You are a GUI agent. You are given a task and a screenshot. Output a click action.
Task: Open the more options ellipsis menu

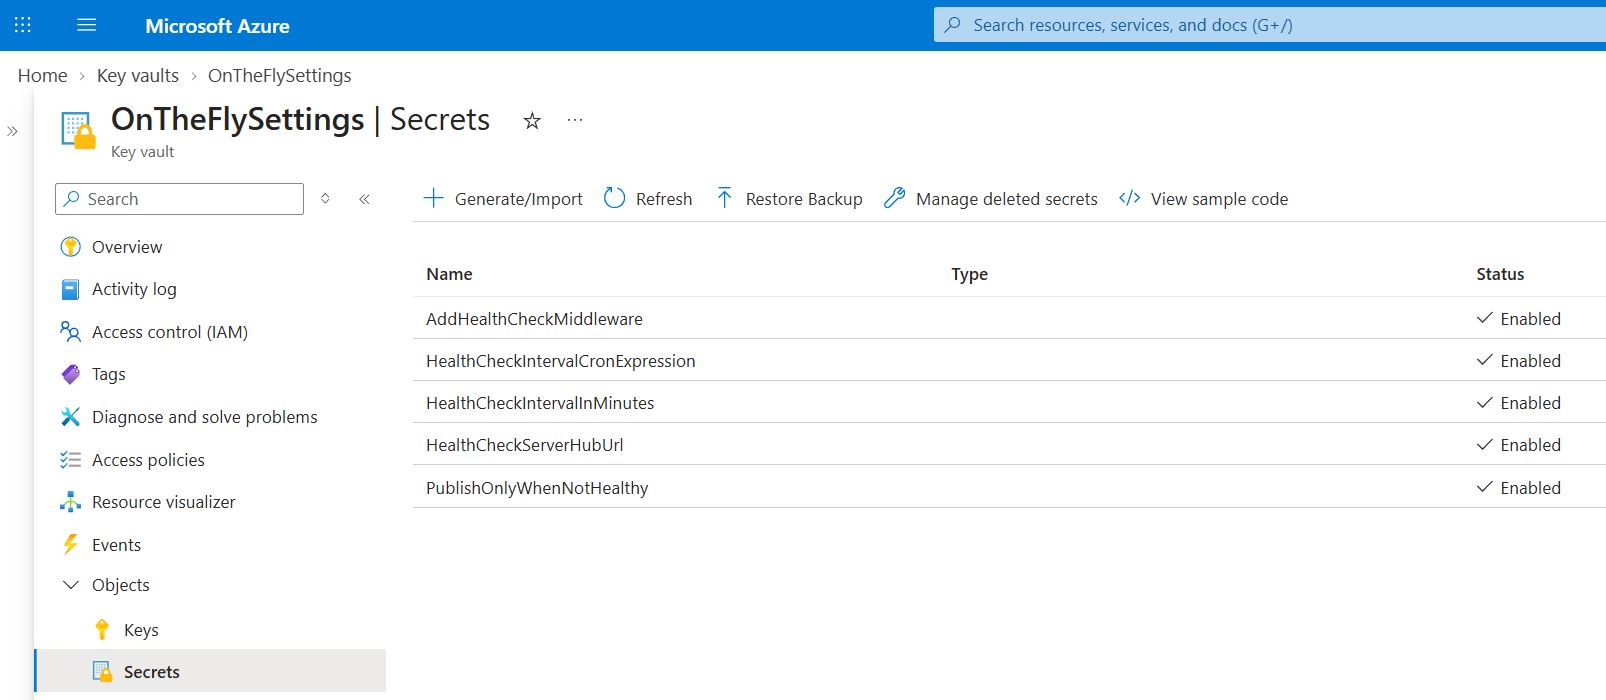coord(575,120)
